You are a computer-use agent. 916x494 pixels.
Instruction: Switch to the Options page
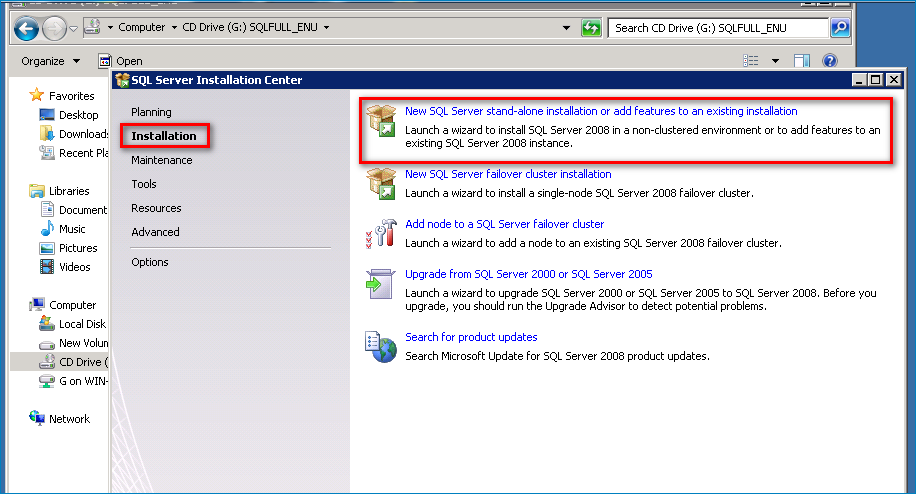(x=150, y=262)
